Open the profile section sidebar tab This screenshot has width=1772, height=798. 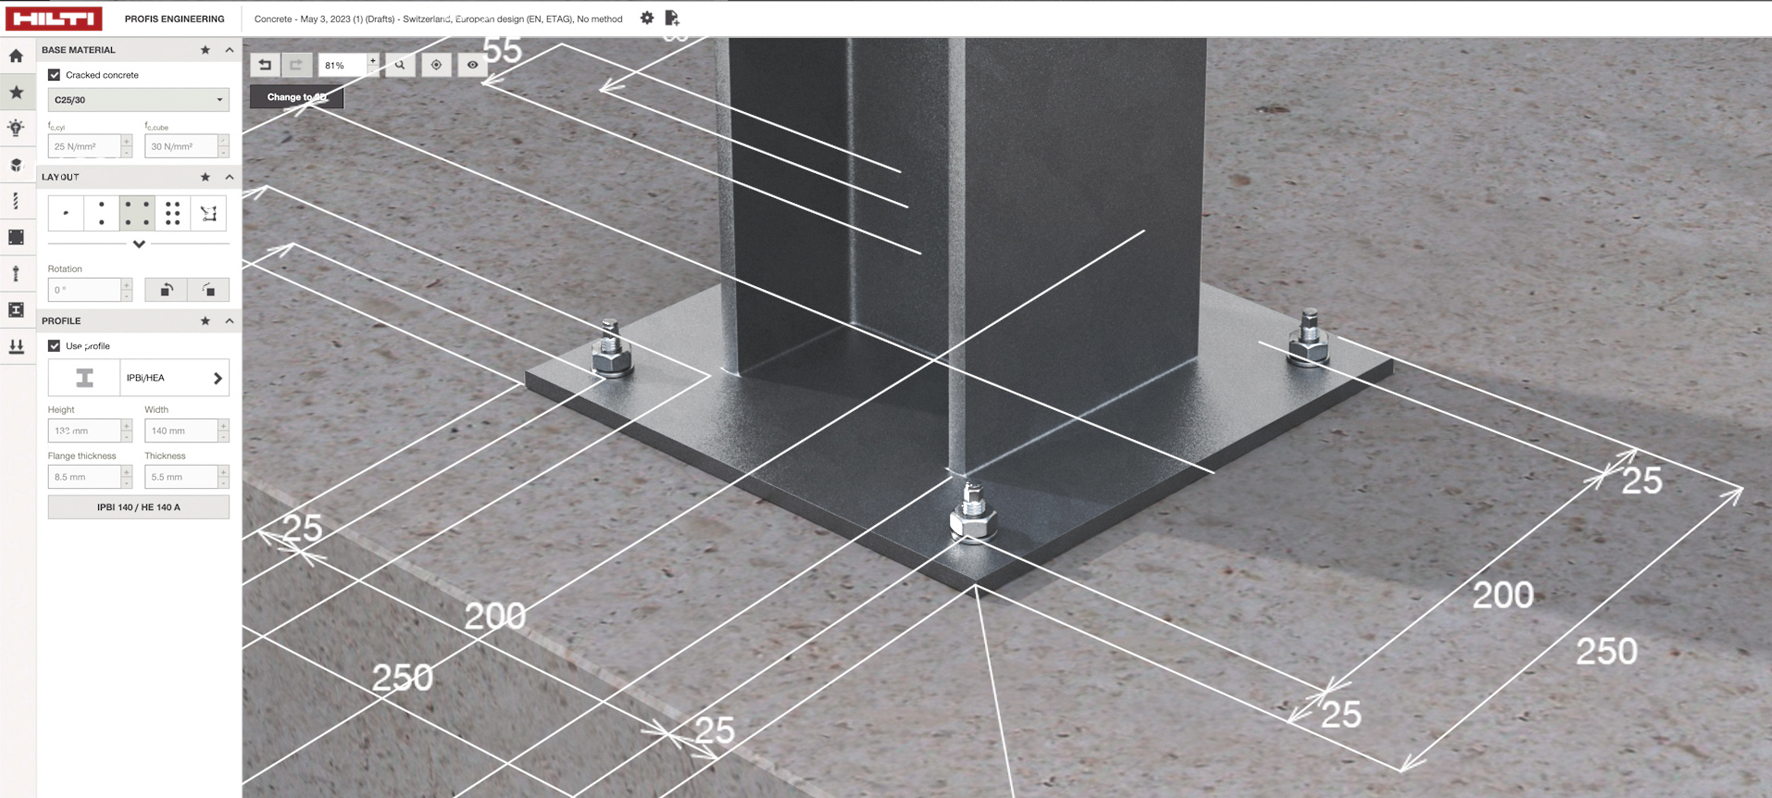click(16, 310)
